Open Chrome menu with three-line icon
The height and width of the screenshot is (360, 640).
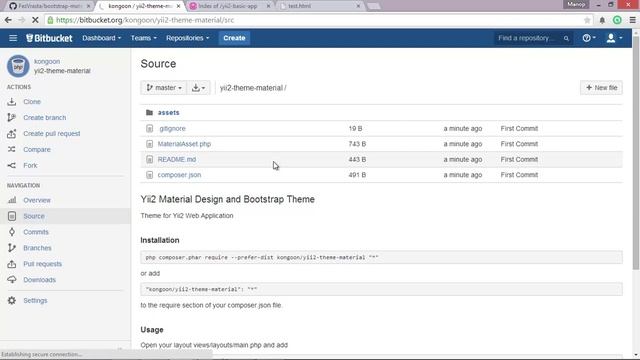point(633,20)
